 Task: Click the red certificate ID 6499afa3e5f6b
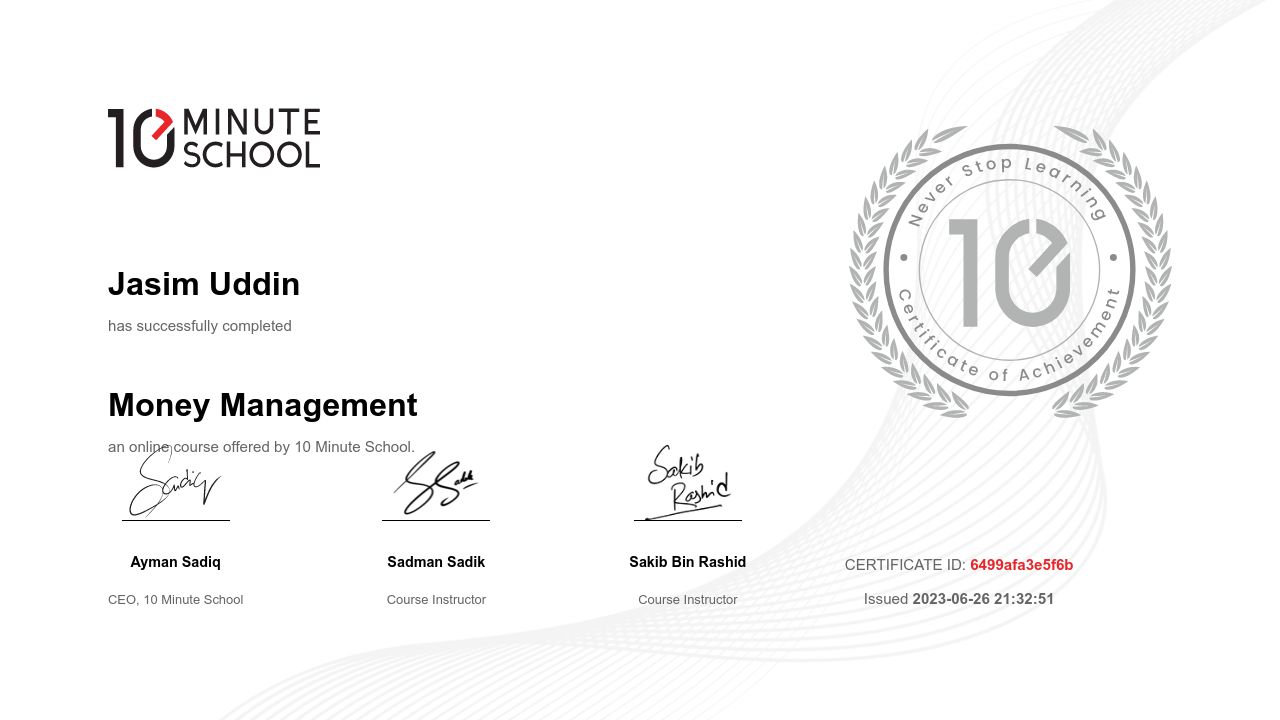click(x=1021, y=565)
